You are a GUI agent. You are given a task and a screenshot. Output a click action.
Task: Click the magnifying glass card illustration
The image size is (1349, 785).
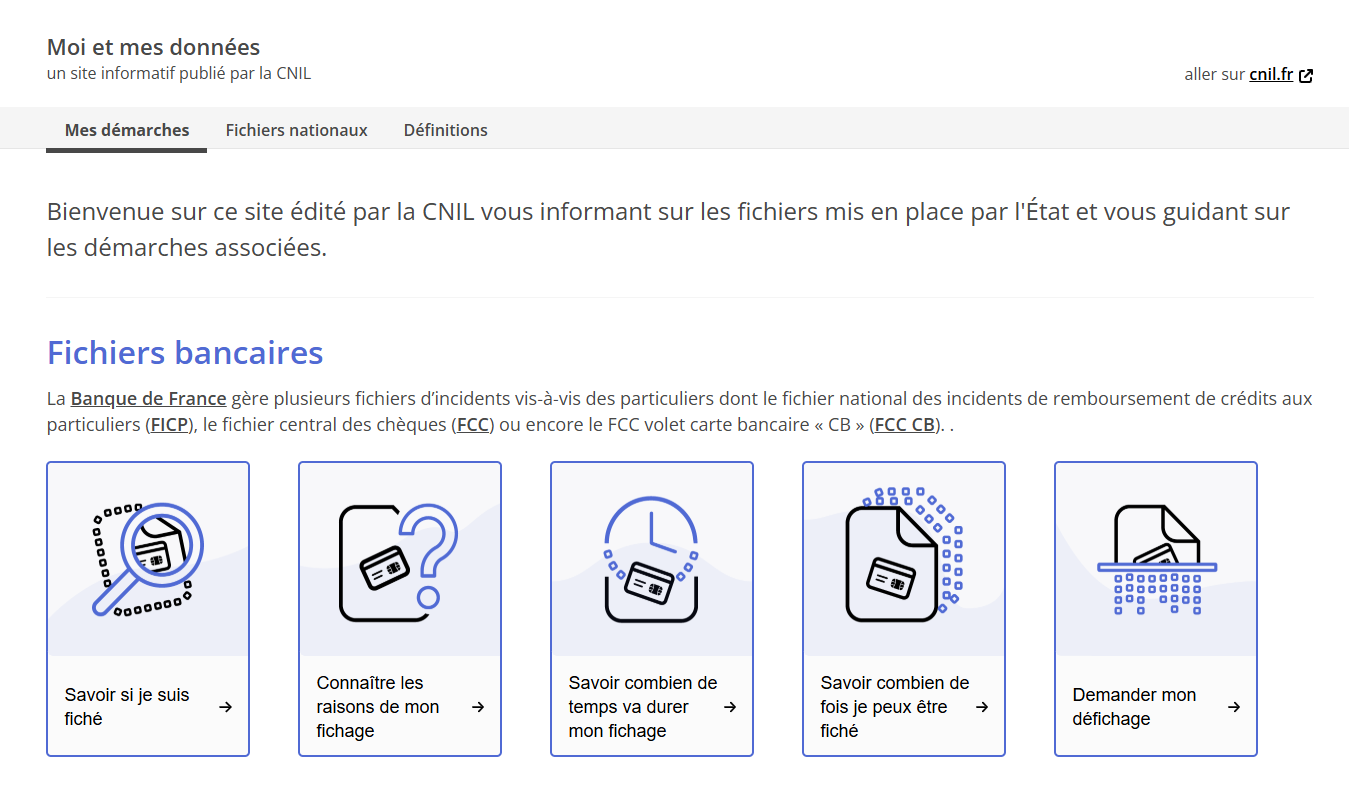click(x=146, y=559)
